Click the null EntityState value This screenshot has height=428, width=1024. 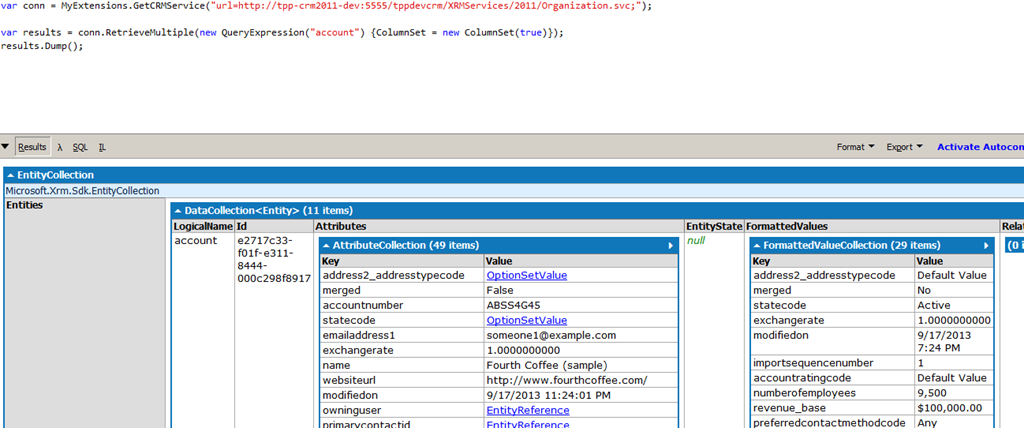click(x=696, y=240)
